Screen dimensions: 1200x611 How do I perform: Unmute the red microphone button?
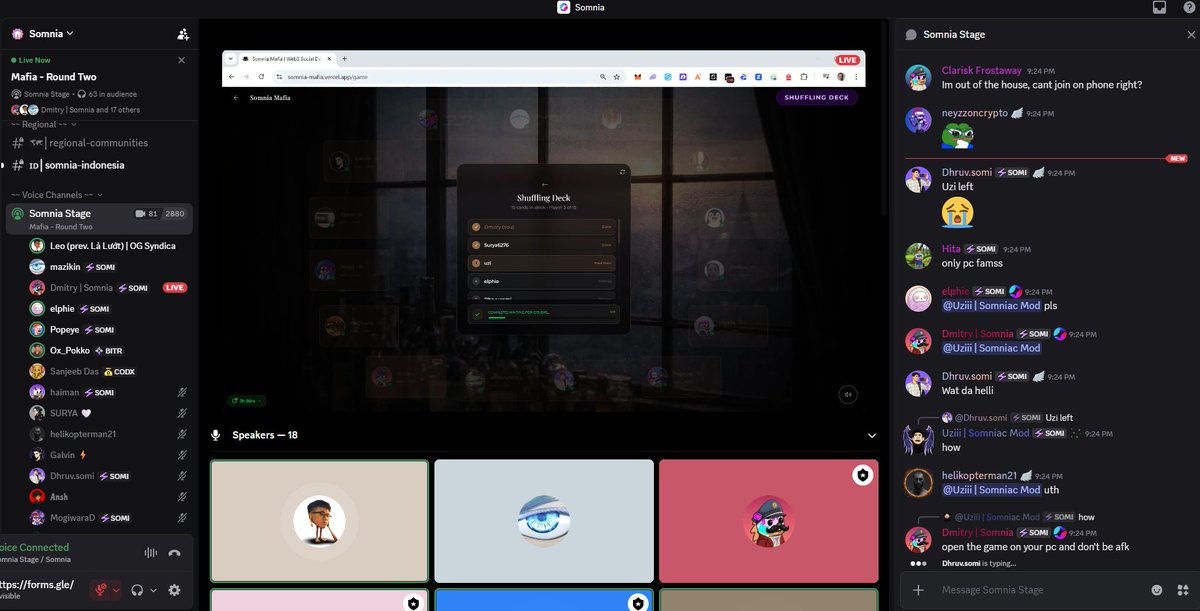point(100,590)
